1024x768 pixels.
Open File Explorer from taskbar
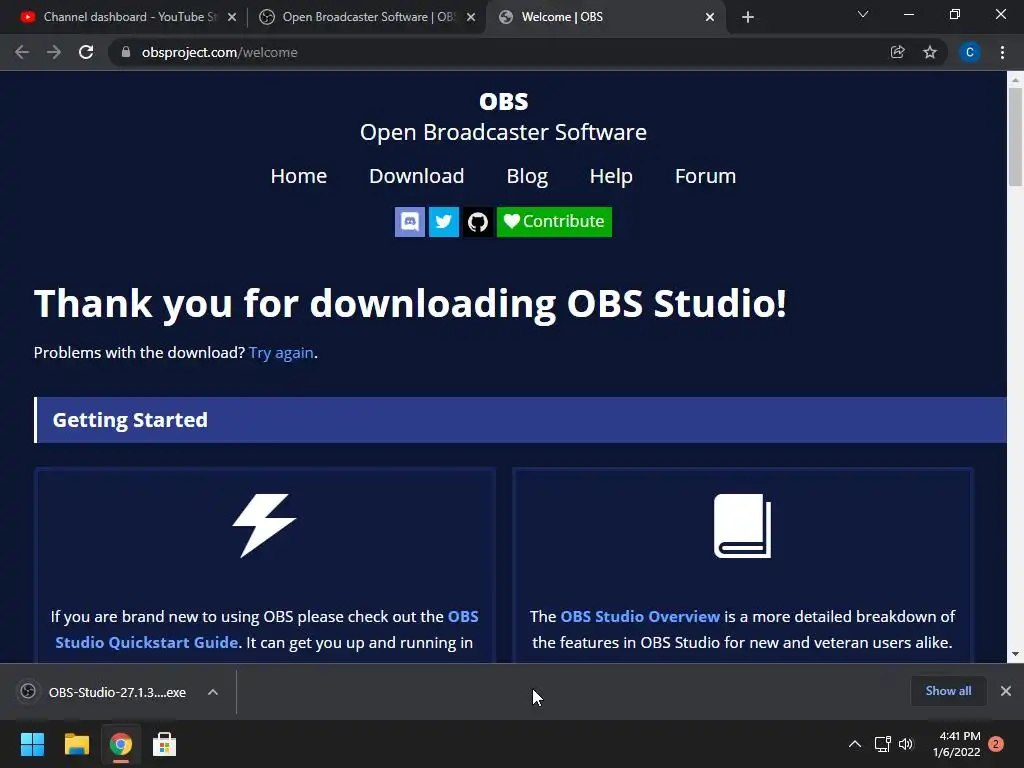click(x=76, y=744)
